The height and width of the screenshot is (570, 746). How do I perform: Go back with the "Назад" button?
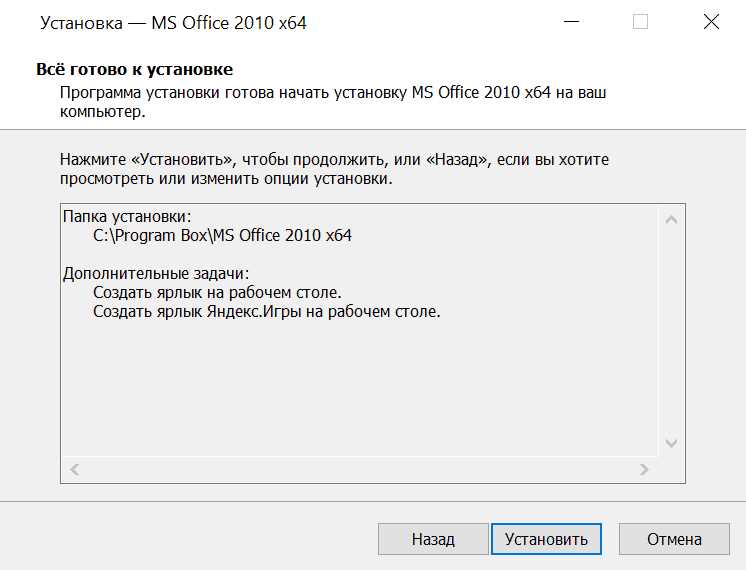pyautogui.click(x=433, y=539)
